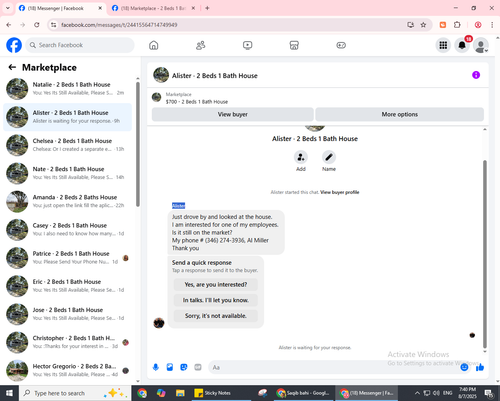Choose a sticker icon
This screenshot has width=500, height=401.
tap(184, 367)
